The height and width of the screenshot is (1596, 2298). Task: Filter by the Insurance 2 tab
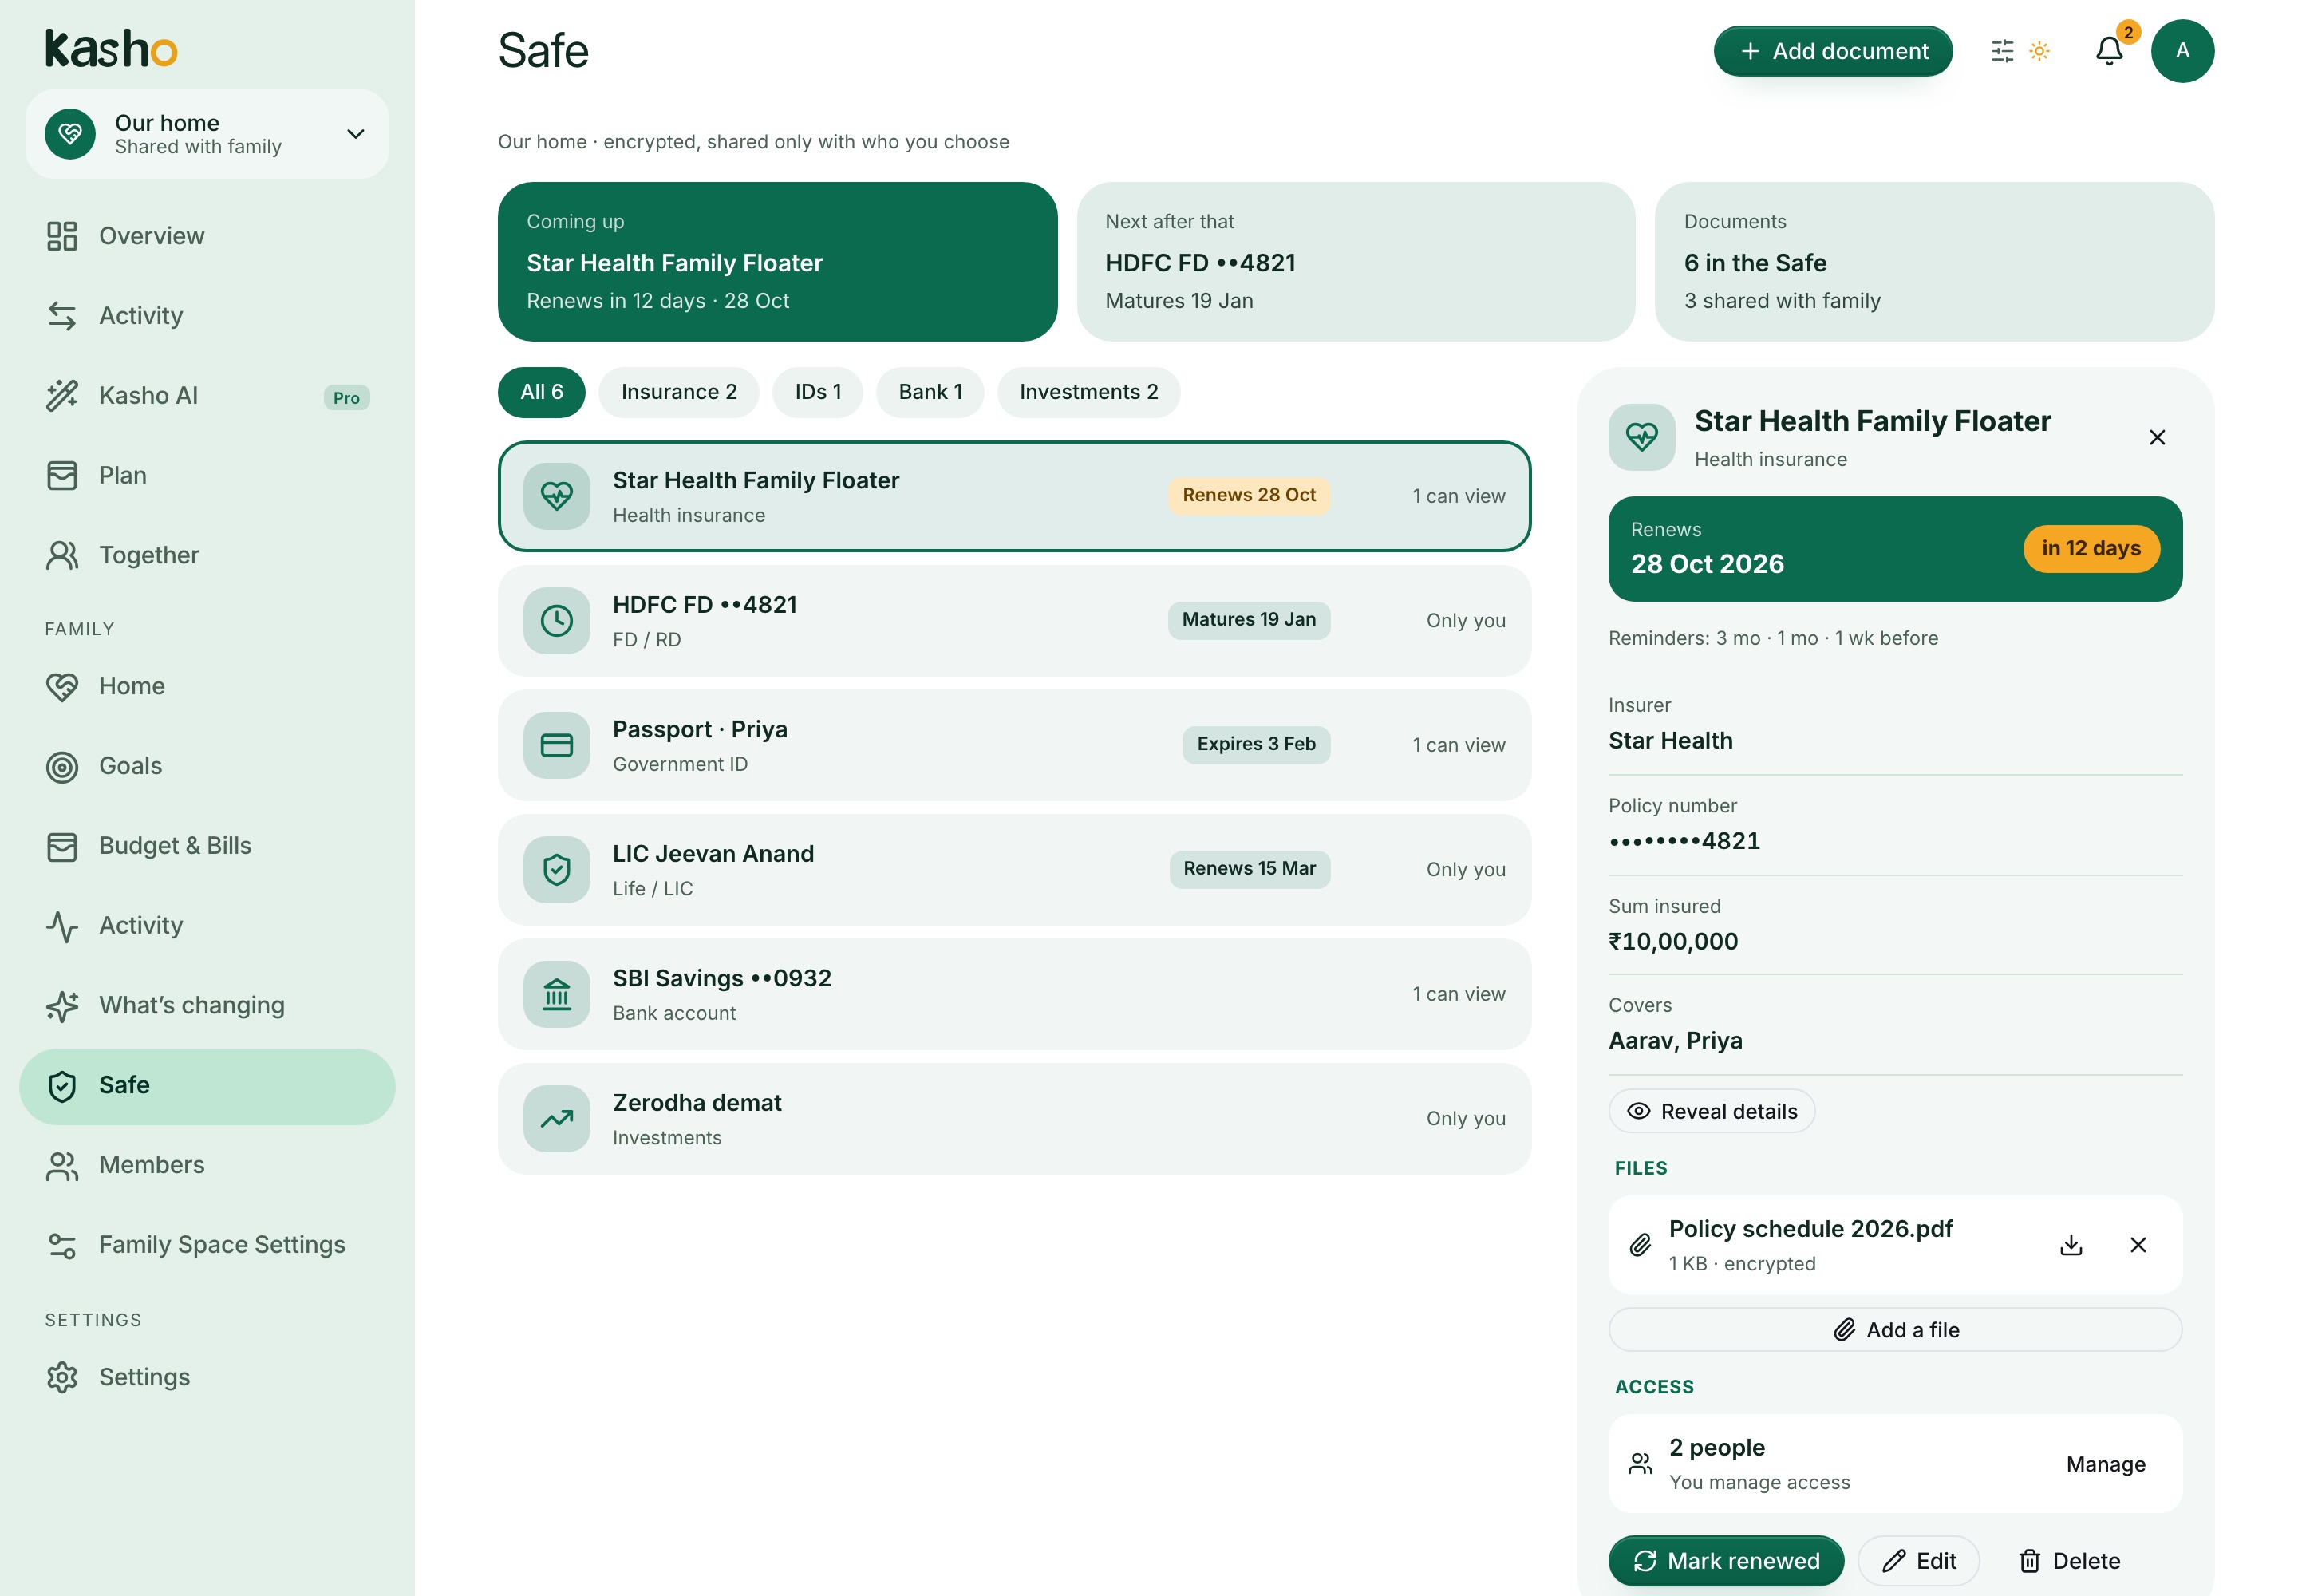[678, 392]
